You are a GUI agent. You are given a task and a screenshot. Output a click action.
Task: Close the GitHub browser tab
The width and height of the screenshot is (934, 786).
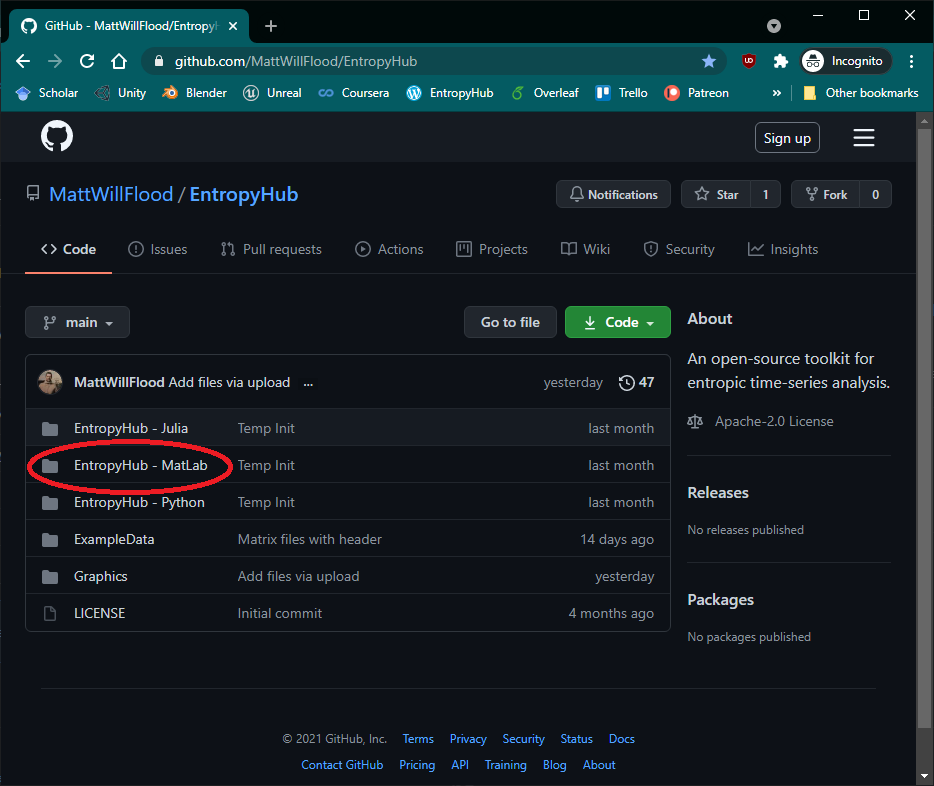pyautogui.click(x=234, y=26)
